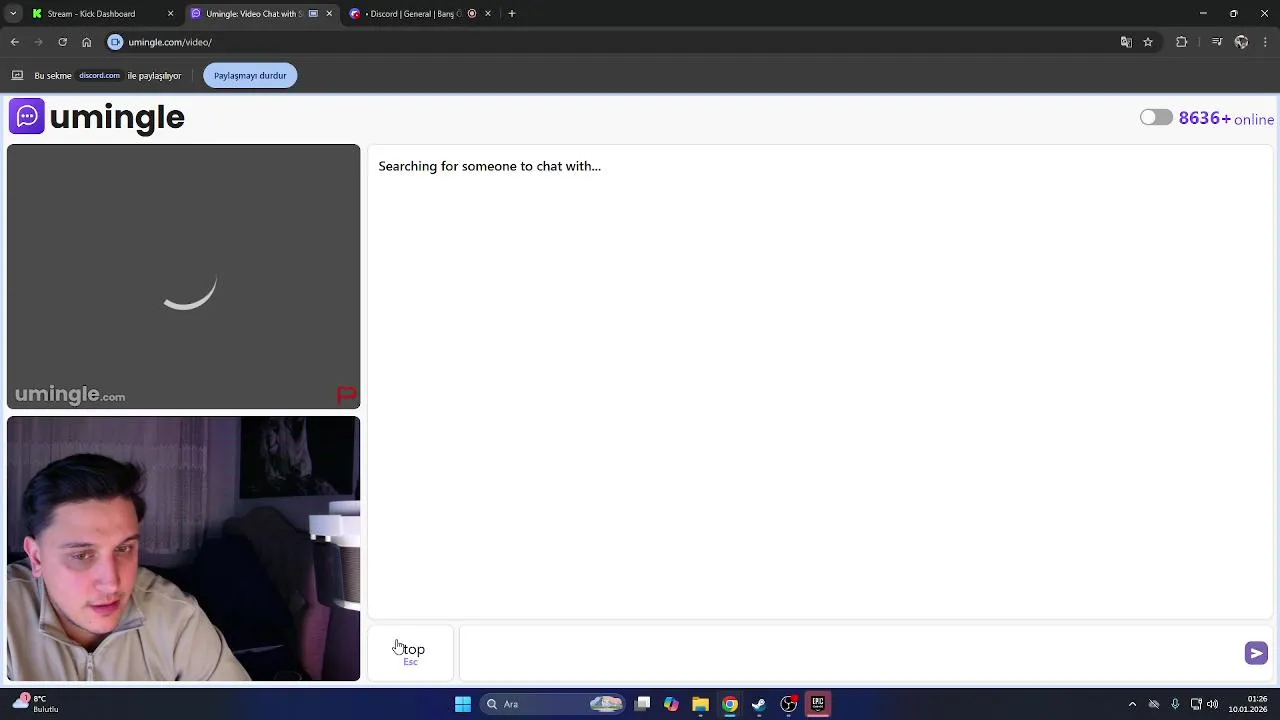The width and height of the screenshot is (1280, 720).
Task: Go back to previous page
Action: click(x=15, y=42)
